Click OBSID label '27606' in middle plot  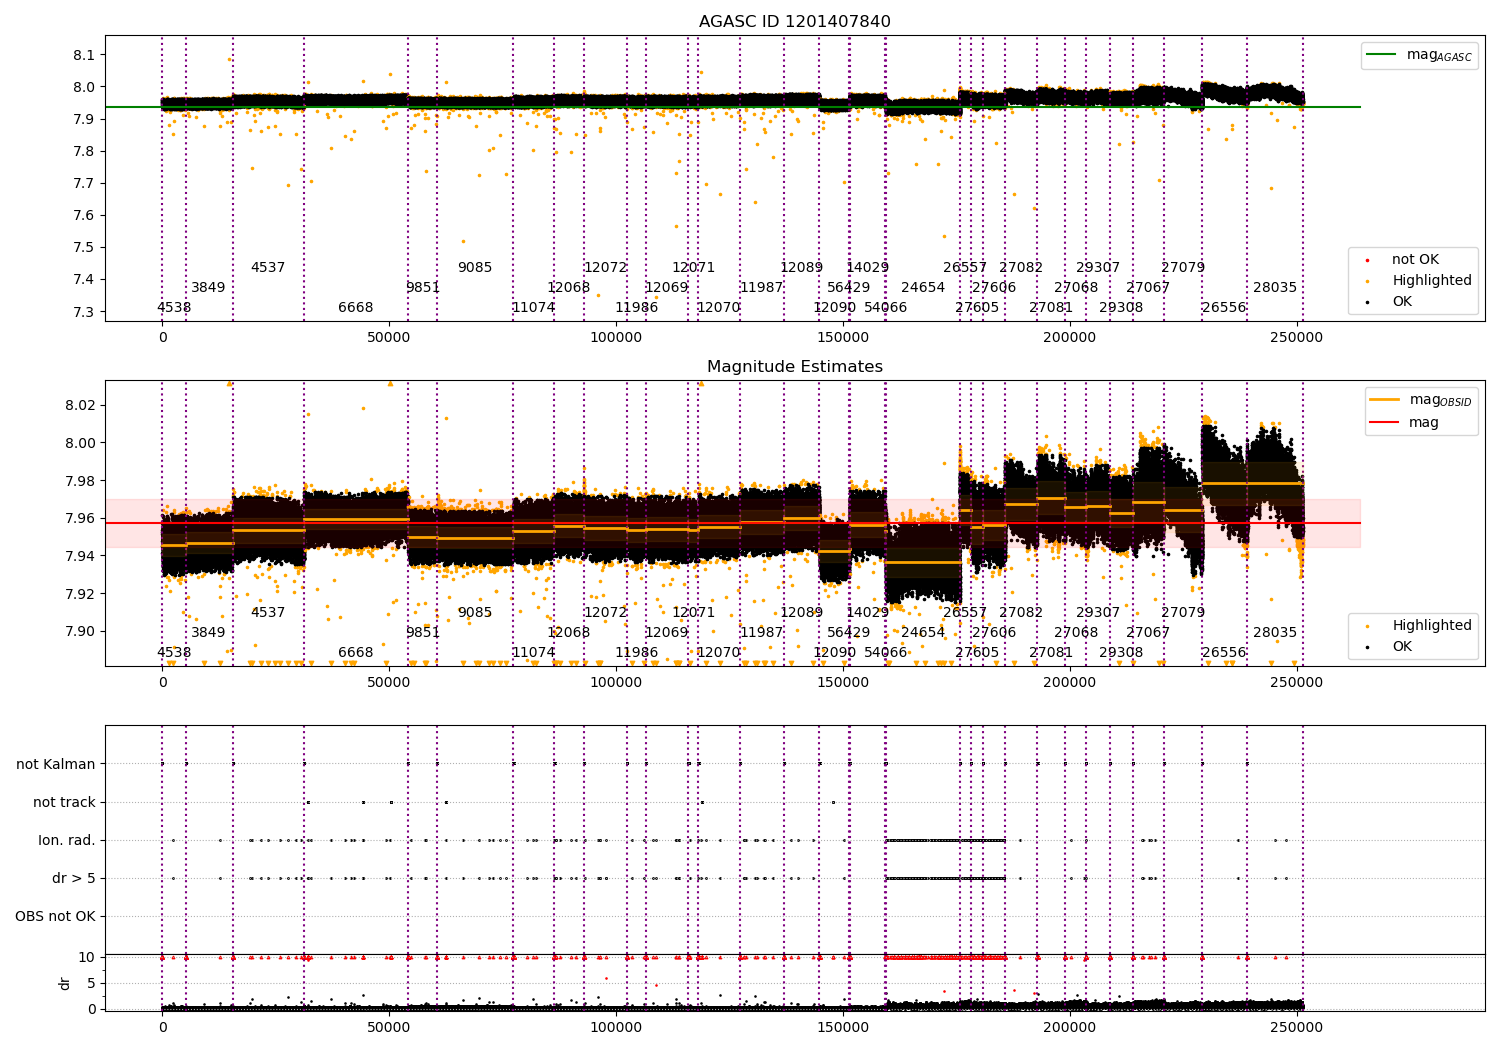point(994,633)
